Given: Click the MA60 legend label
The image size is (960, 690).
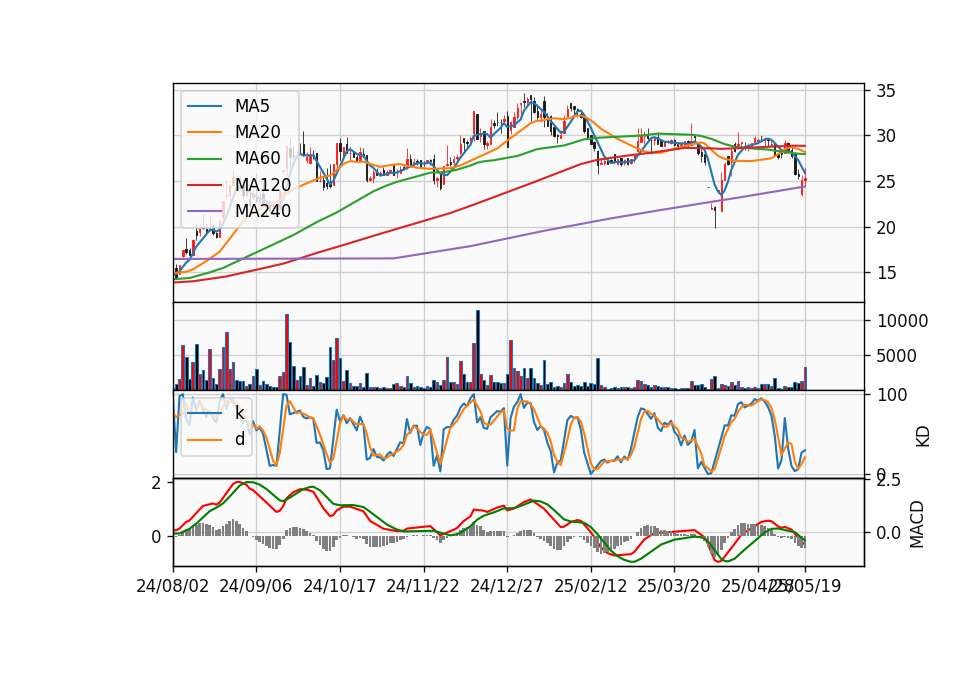Looking at the screenshot, I should point(257,159).
